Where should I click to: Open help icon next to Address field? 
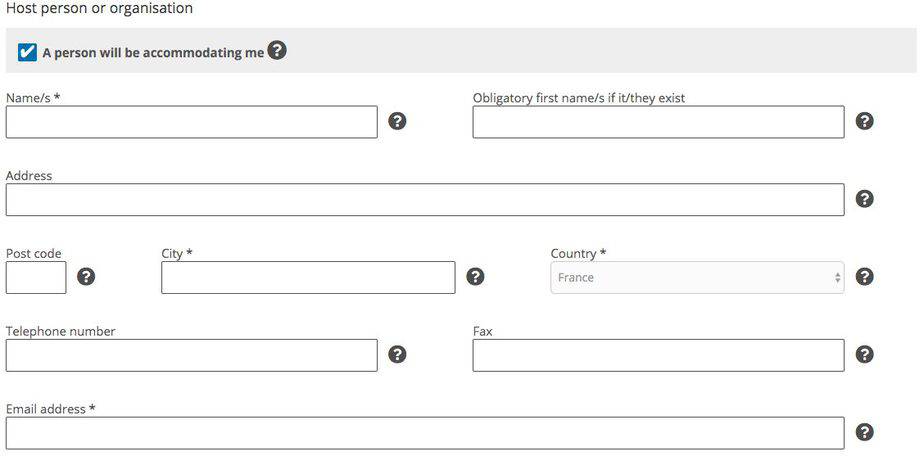[x=864, y=199]
